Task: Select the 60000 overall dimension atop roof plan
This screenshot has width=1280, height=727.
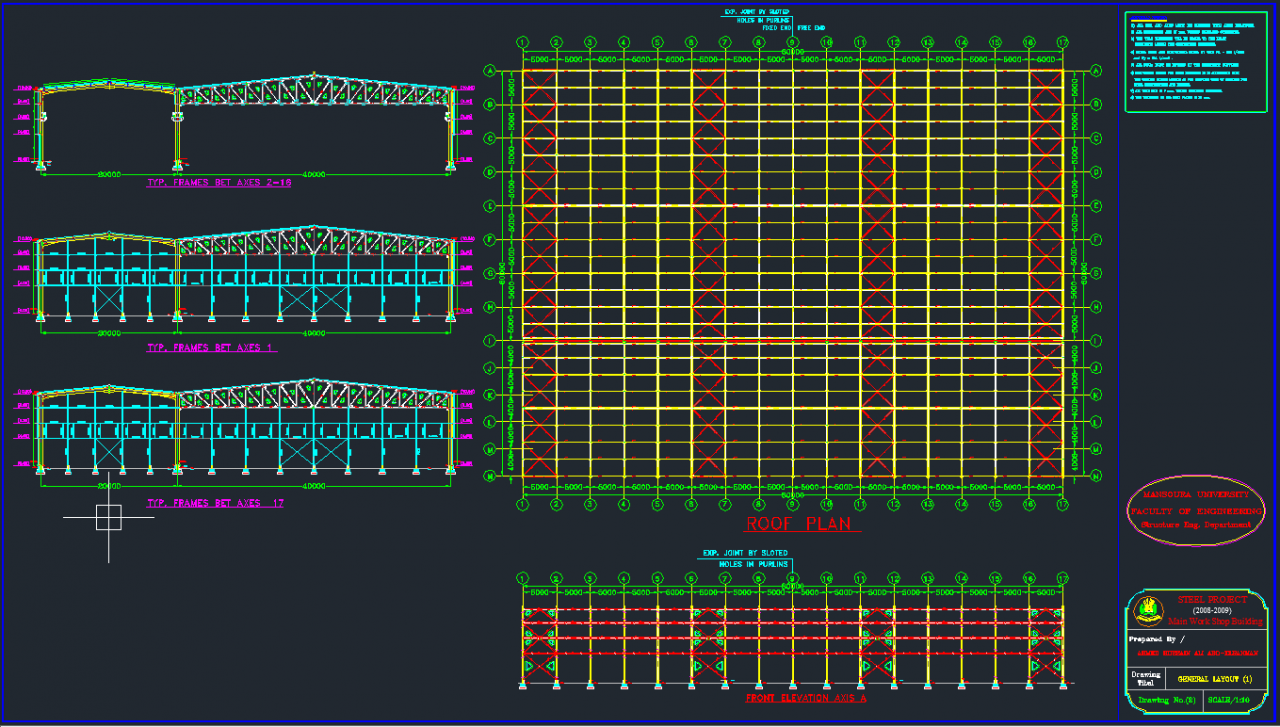Action: pyautogui.click(x=793, y=50)
